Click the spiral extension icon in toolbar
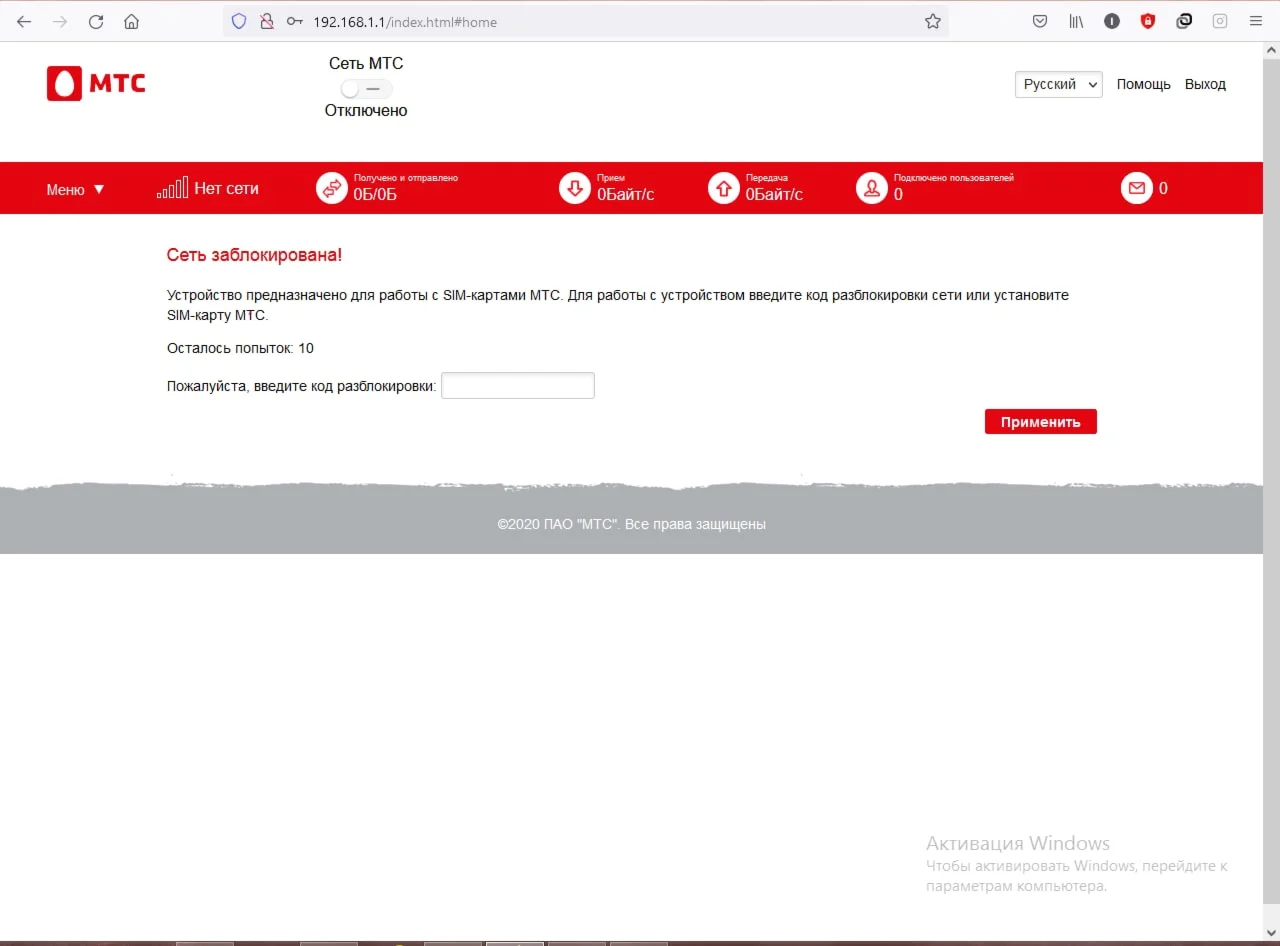The height and width of the screenshot is (946, 1280). point(1184,21)
